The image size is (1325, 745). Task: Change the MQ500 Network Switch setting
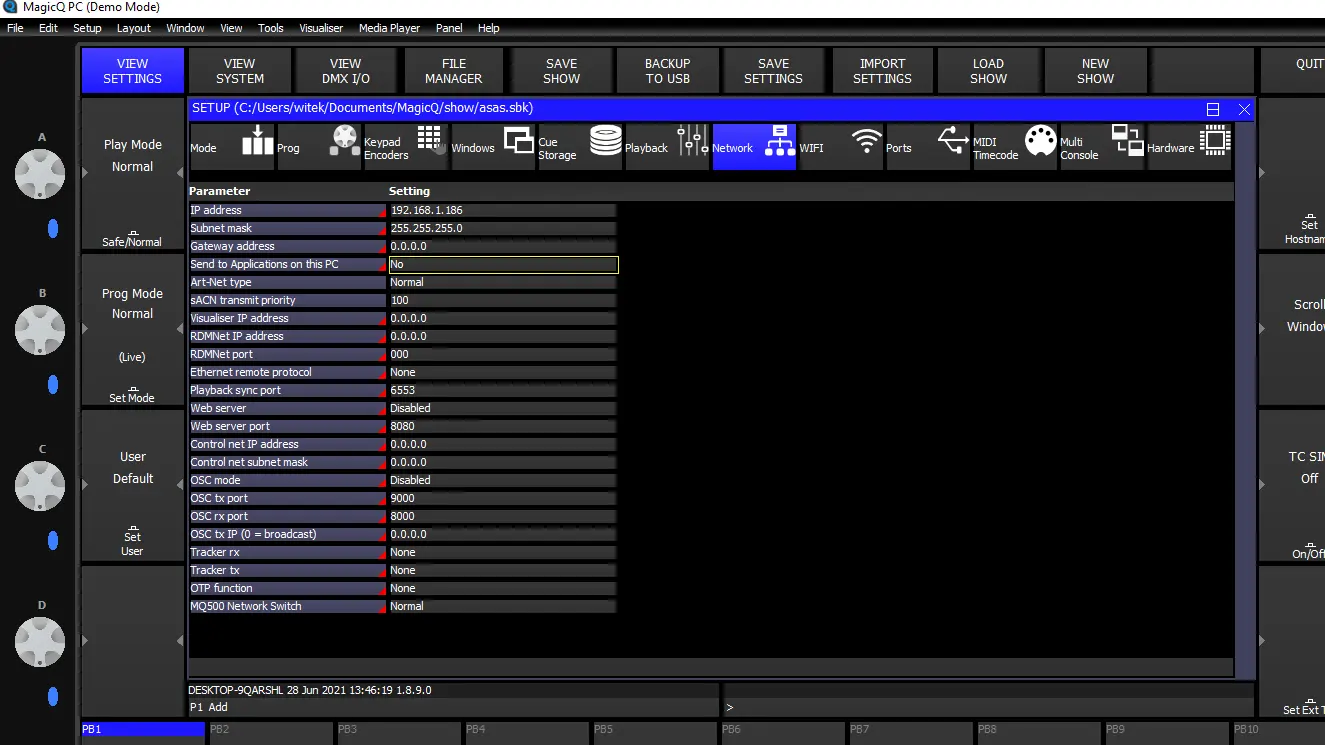[502, 606]
